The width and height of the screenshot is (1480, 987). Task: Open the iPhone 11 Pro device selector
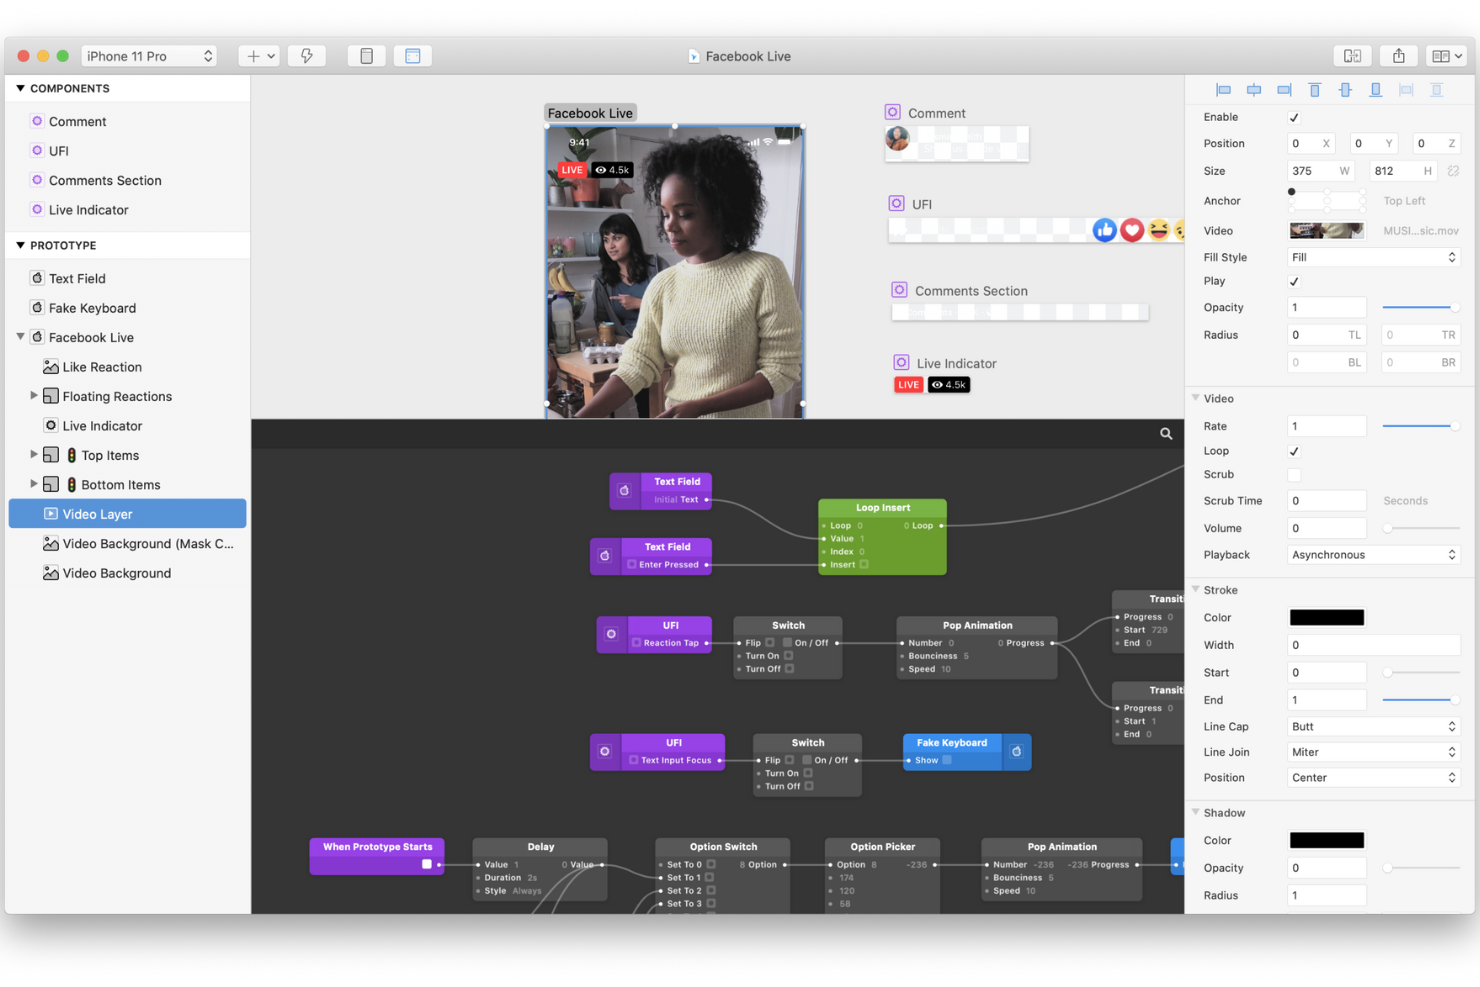148,56
